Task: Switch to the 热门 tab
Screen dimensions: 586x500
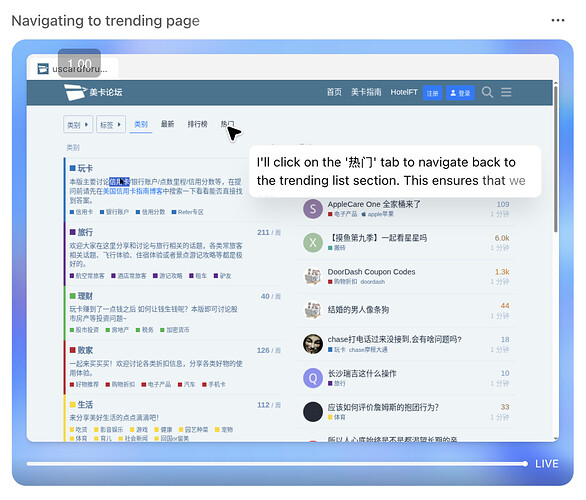Action: (228, 124)
